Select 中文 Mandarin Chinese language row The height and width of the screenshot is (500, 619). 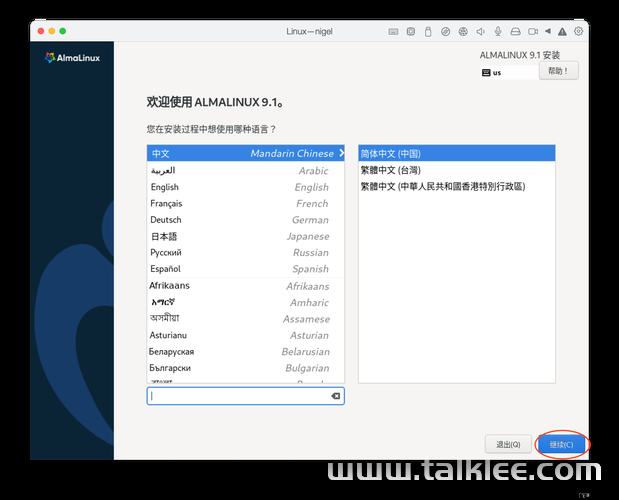tap(246, 153)
